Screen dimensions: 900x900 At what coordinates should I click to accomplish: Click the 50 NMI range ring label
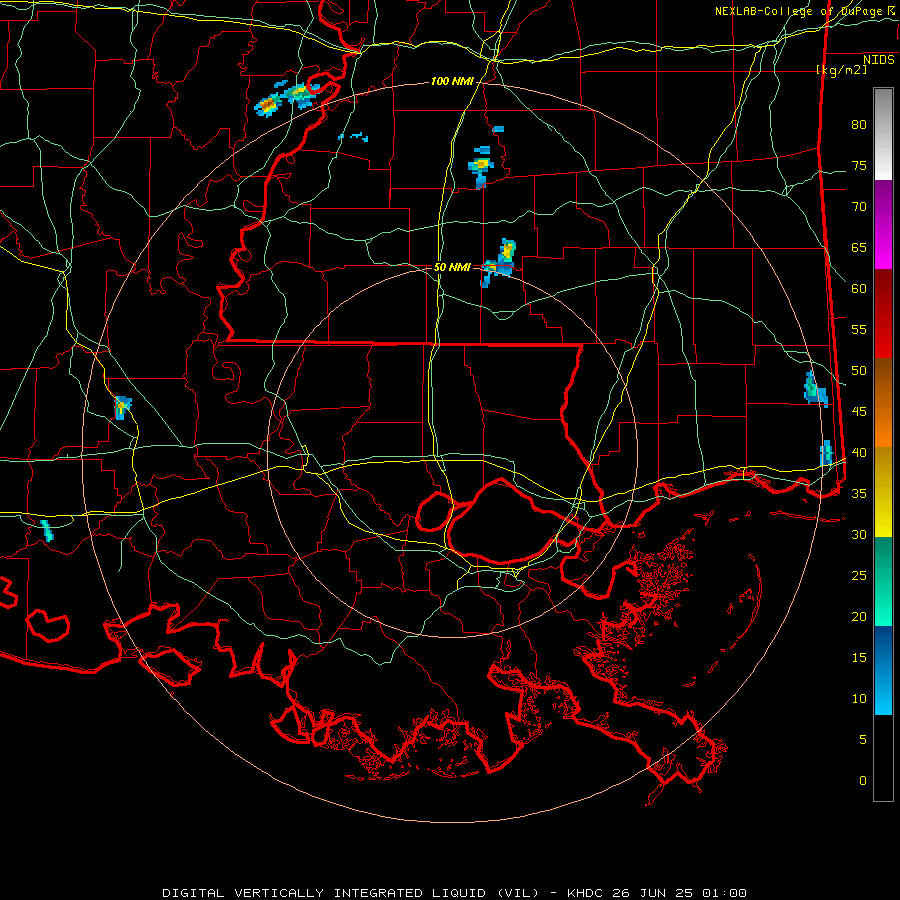pos(452,267)
